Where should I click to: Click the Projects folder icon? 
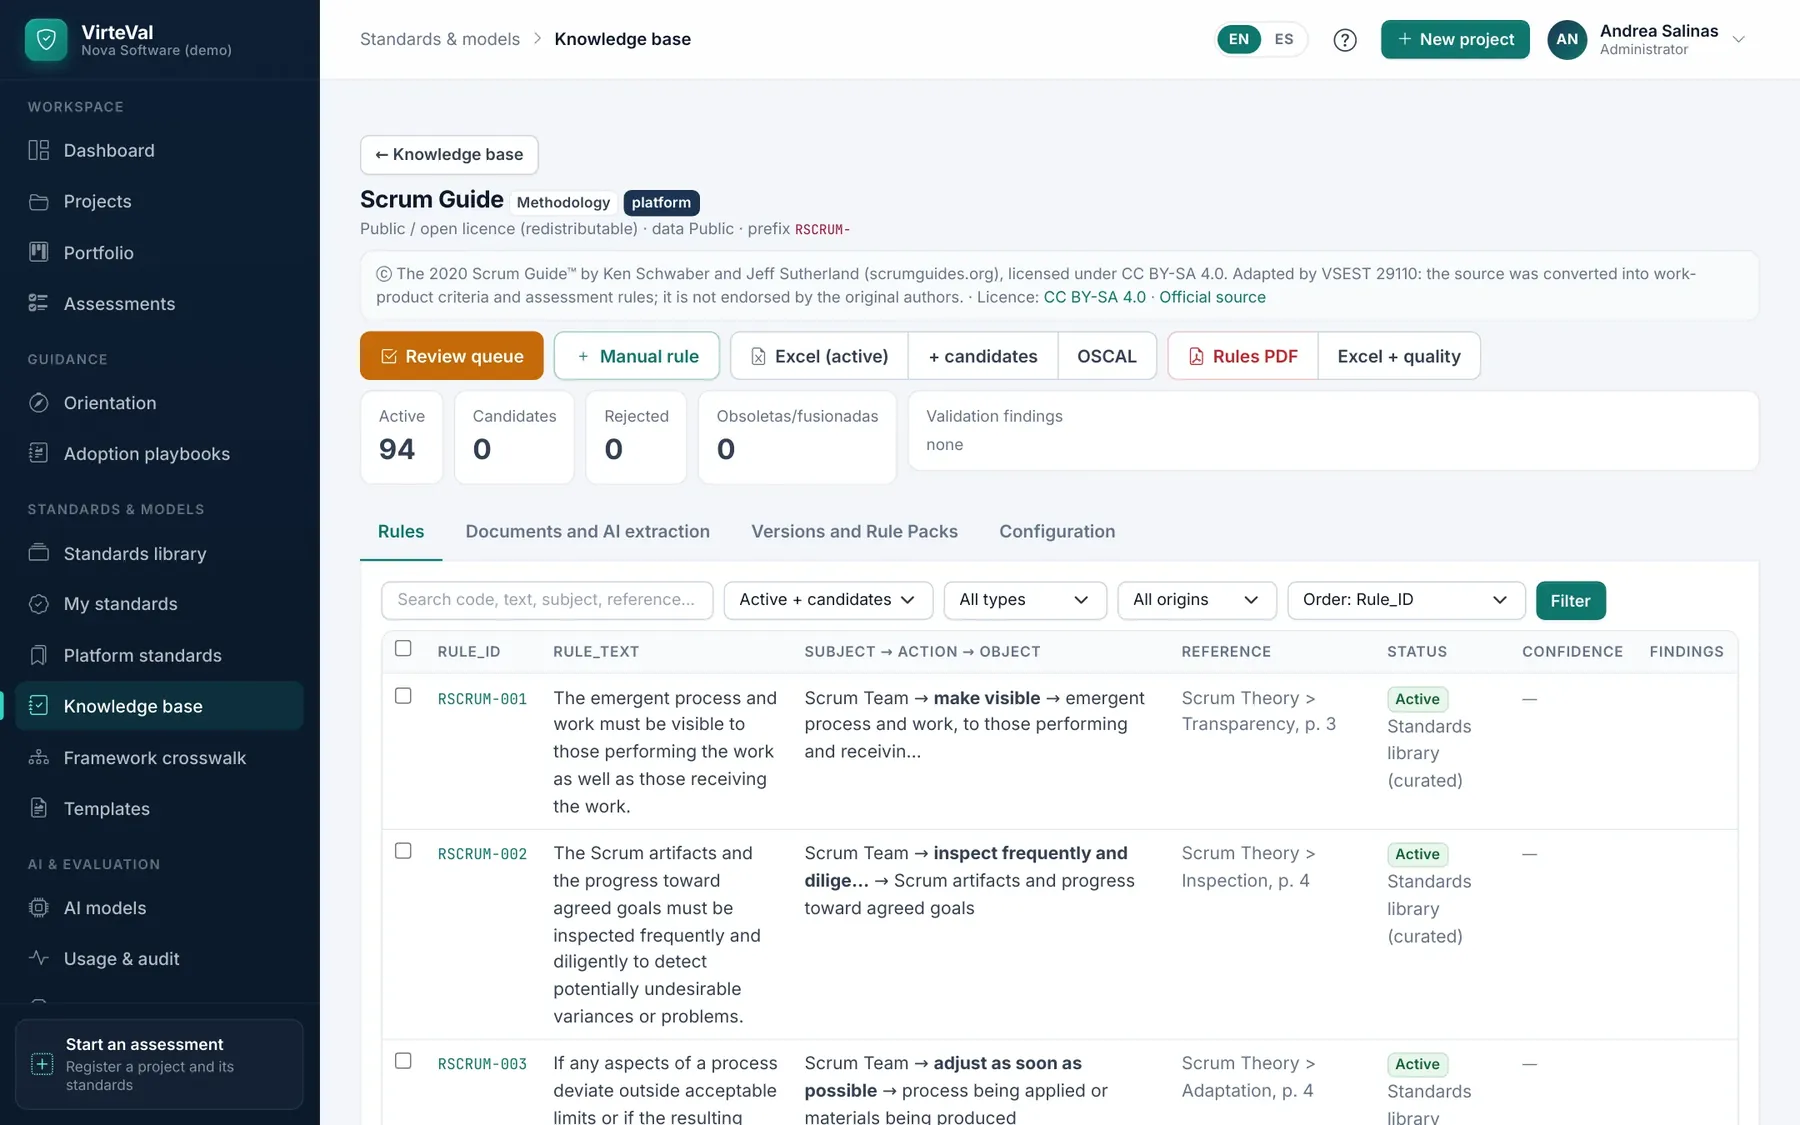(x=39, y=202)
